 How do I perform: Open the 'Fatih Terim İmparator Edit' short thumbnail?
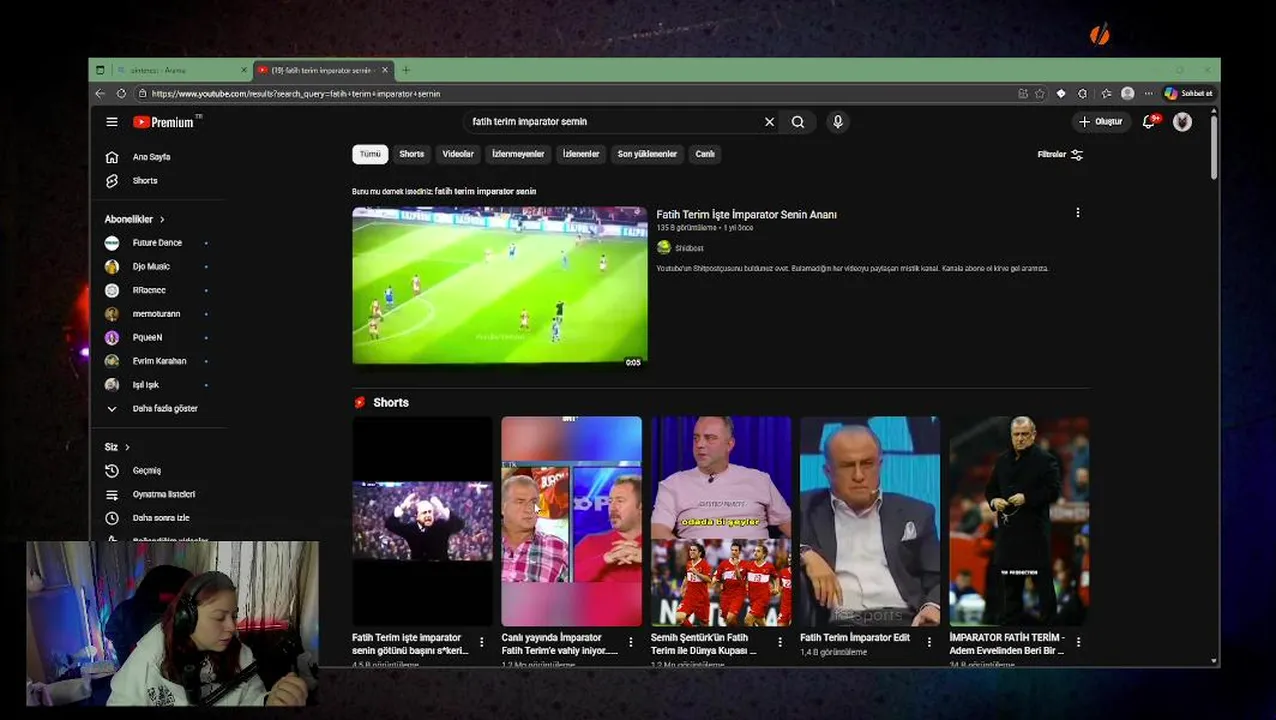870,521
